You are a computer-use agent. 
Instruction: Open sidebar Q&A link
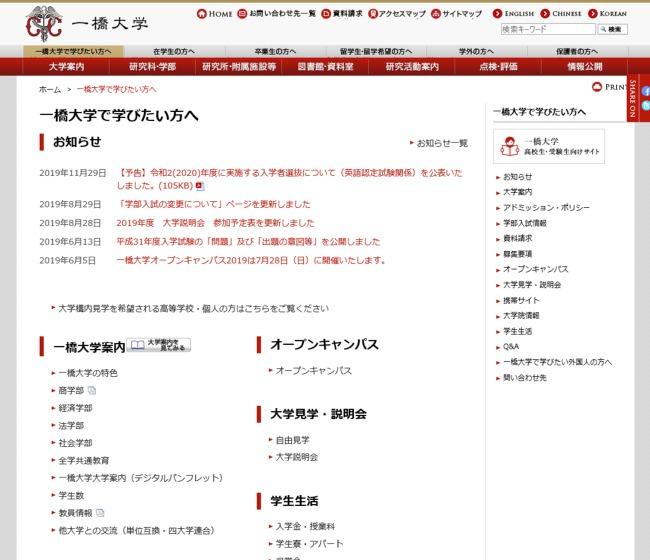point(511,347)
